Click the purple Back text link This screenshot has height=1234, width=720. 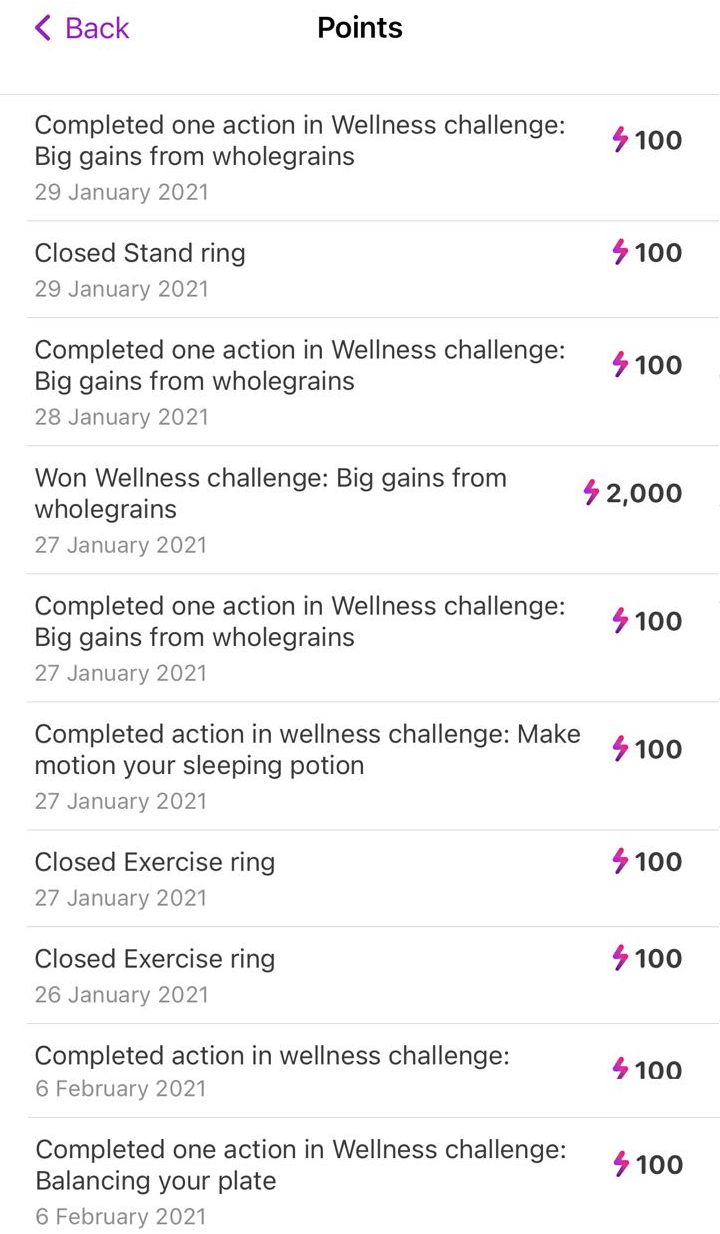point(97,28)
